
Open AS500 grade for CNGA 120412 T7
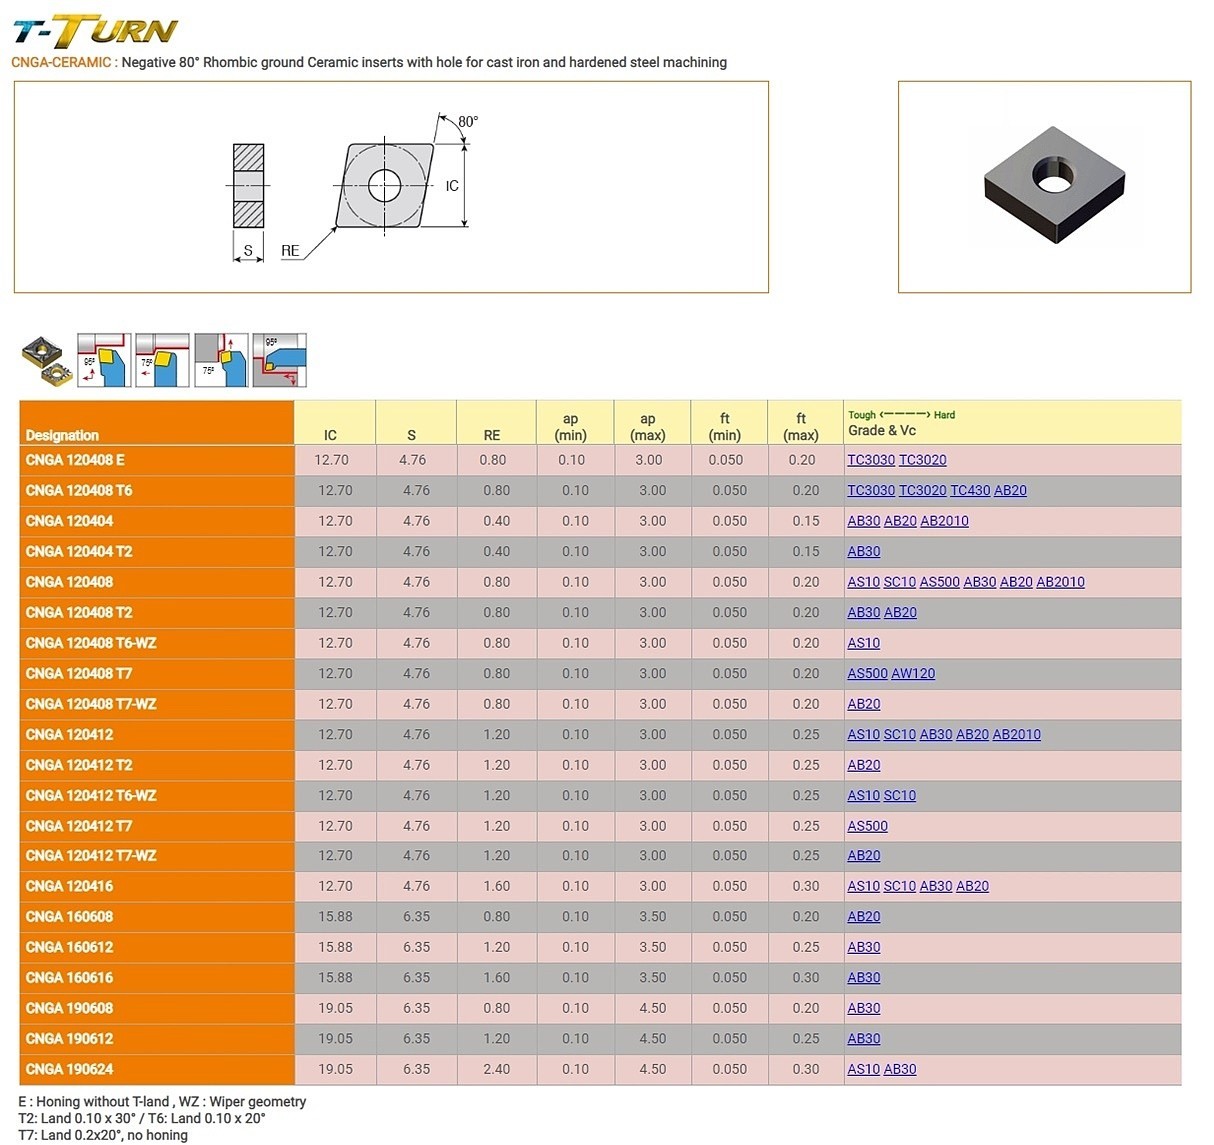[x=867, y=826]
